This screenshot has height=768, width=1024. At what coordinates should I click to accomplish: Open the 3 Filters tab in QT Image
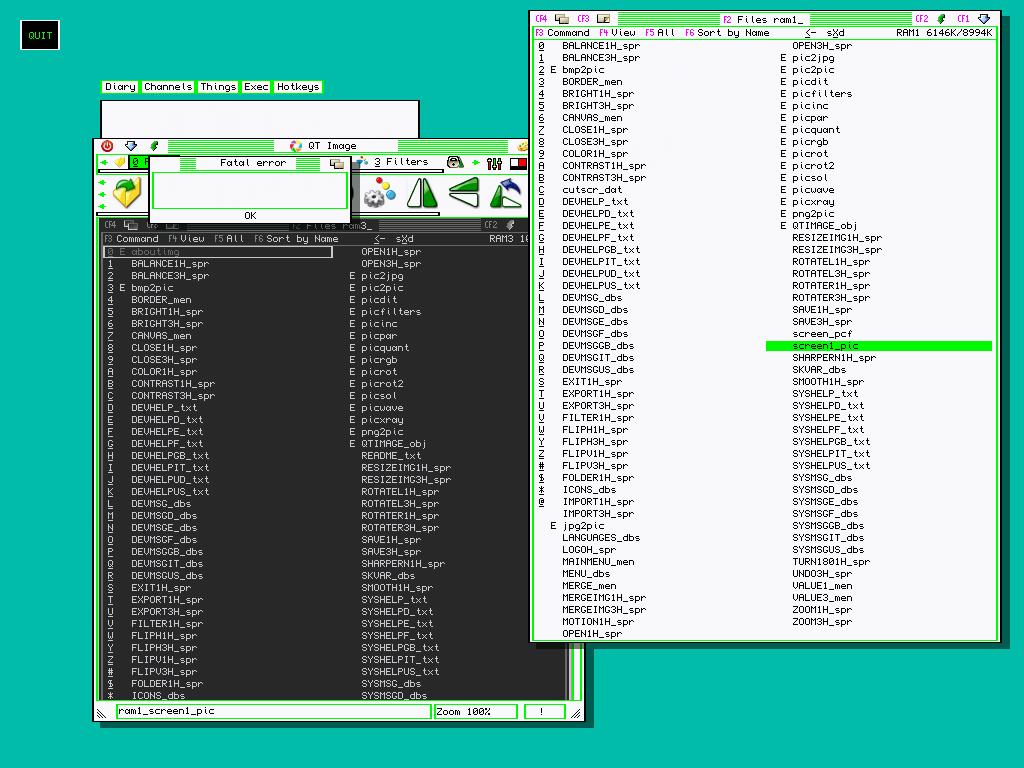(x=401, y=162)
